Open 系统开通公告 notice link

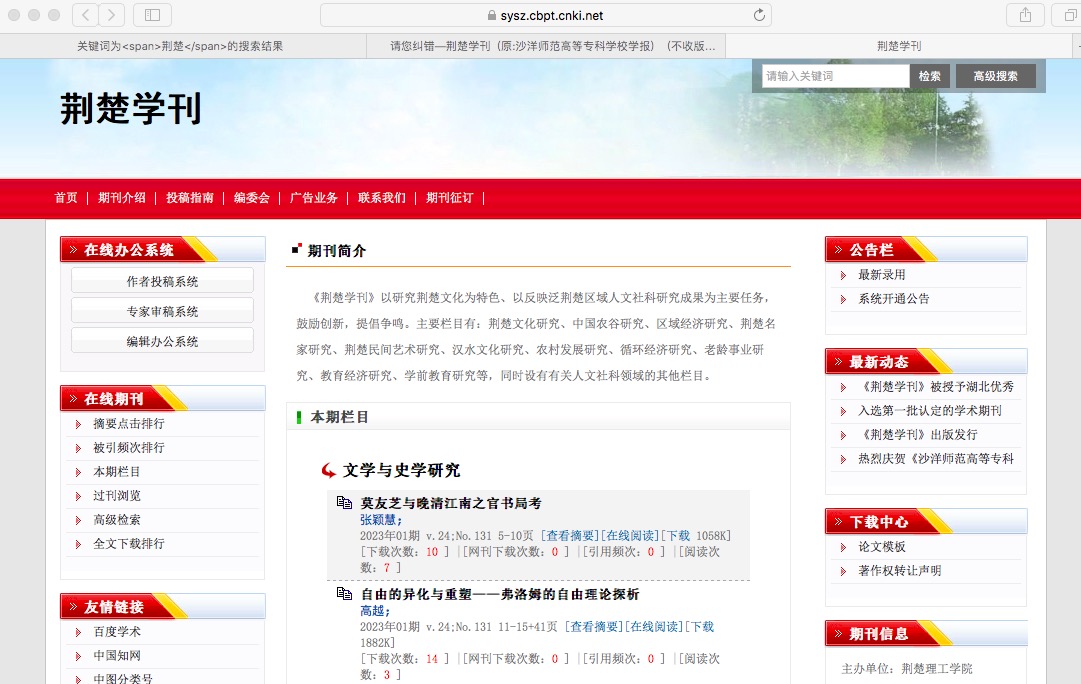(893, 299)
